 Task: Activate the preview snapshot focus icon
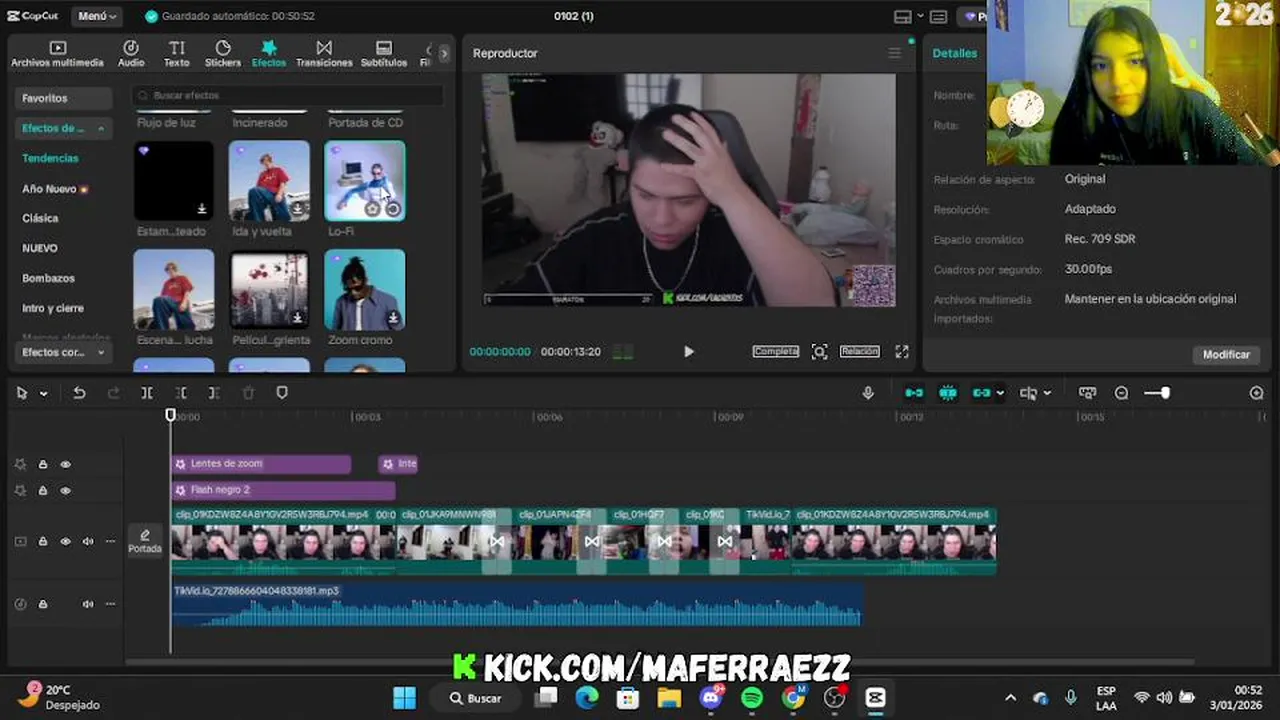(819, 352)
